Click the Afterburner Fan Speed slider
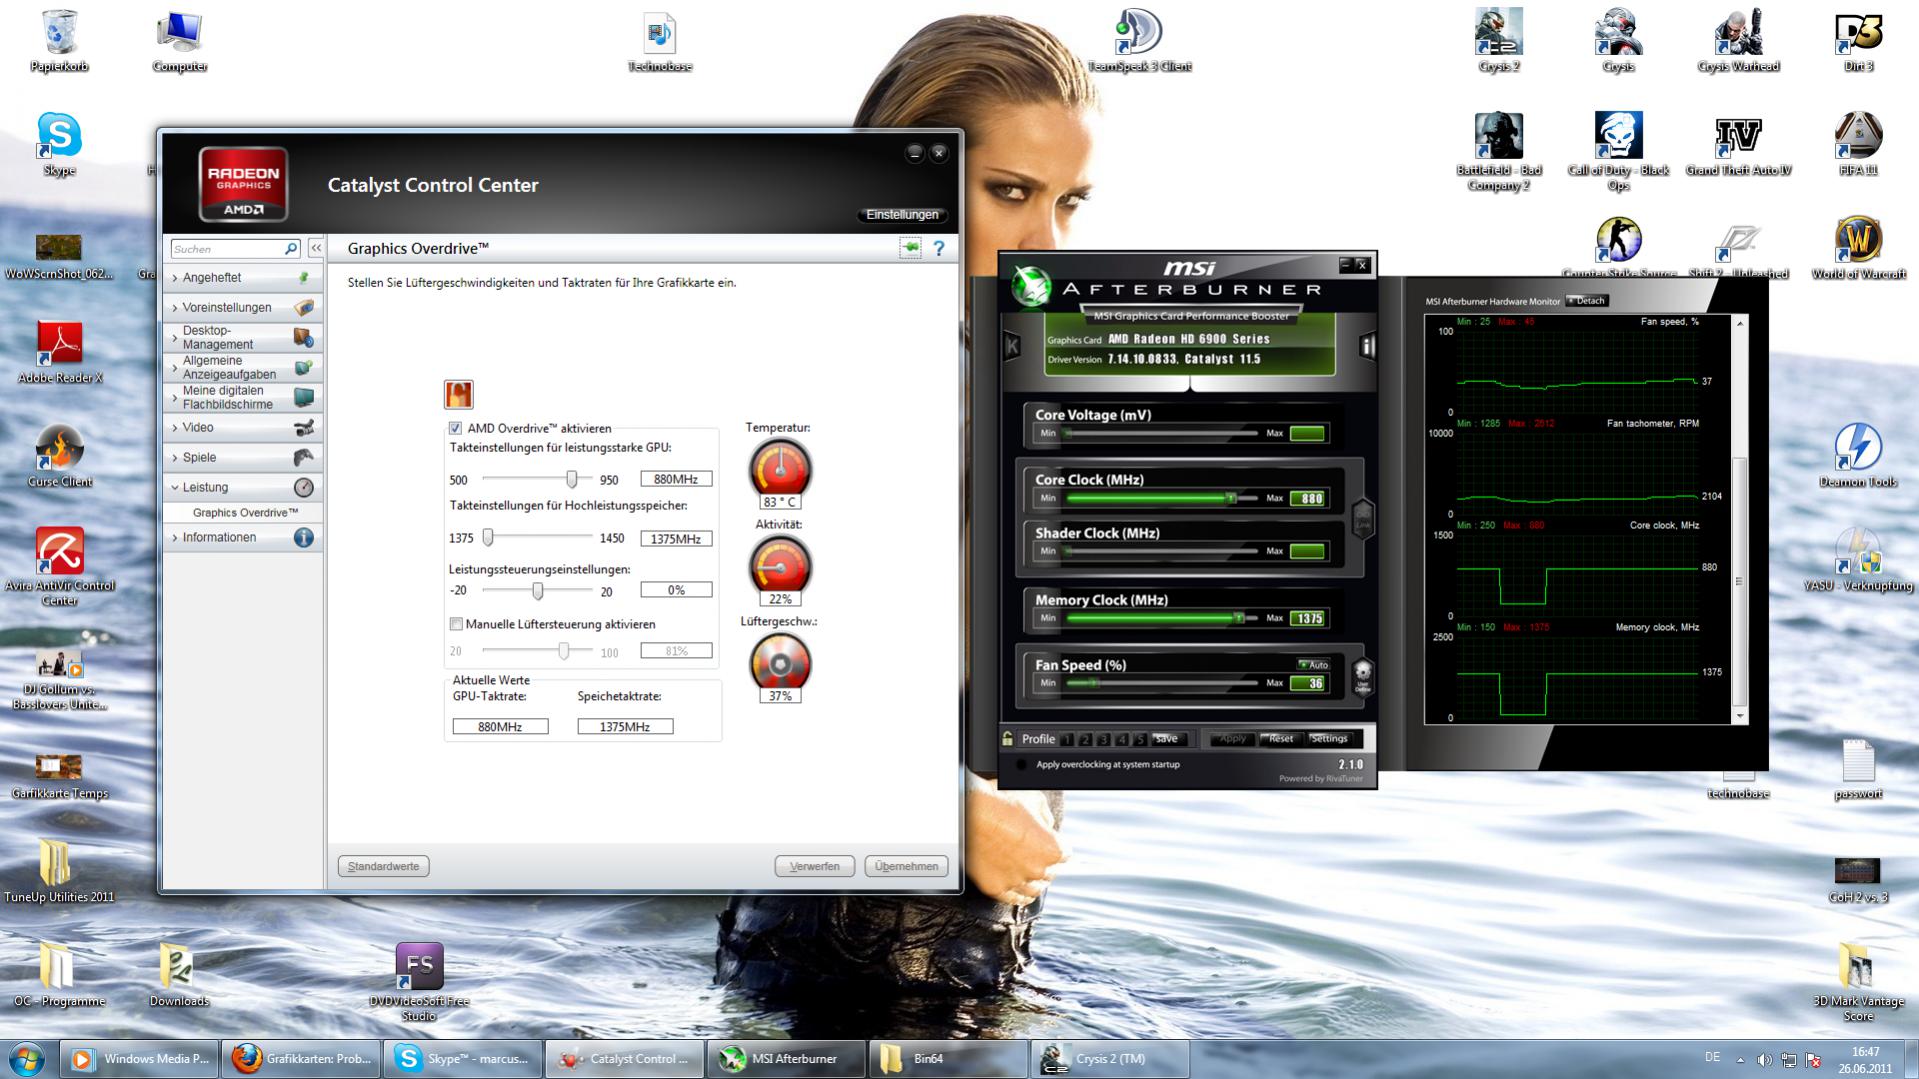The width and height of the screenshot is (1919, 1079). 1160,683
